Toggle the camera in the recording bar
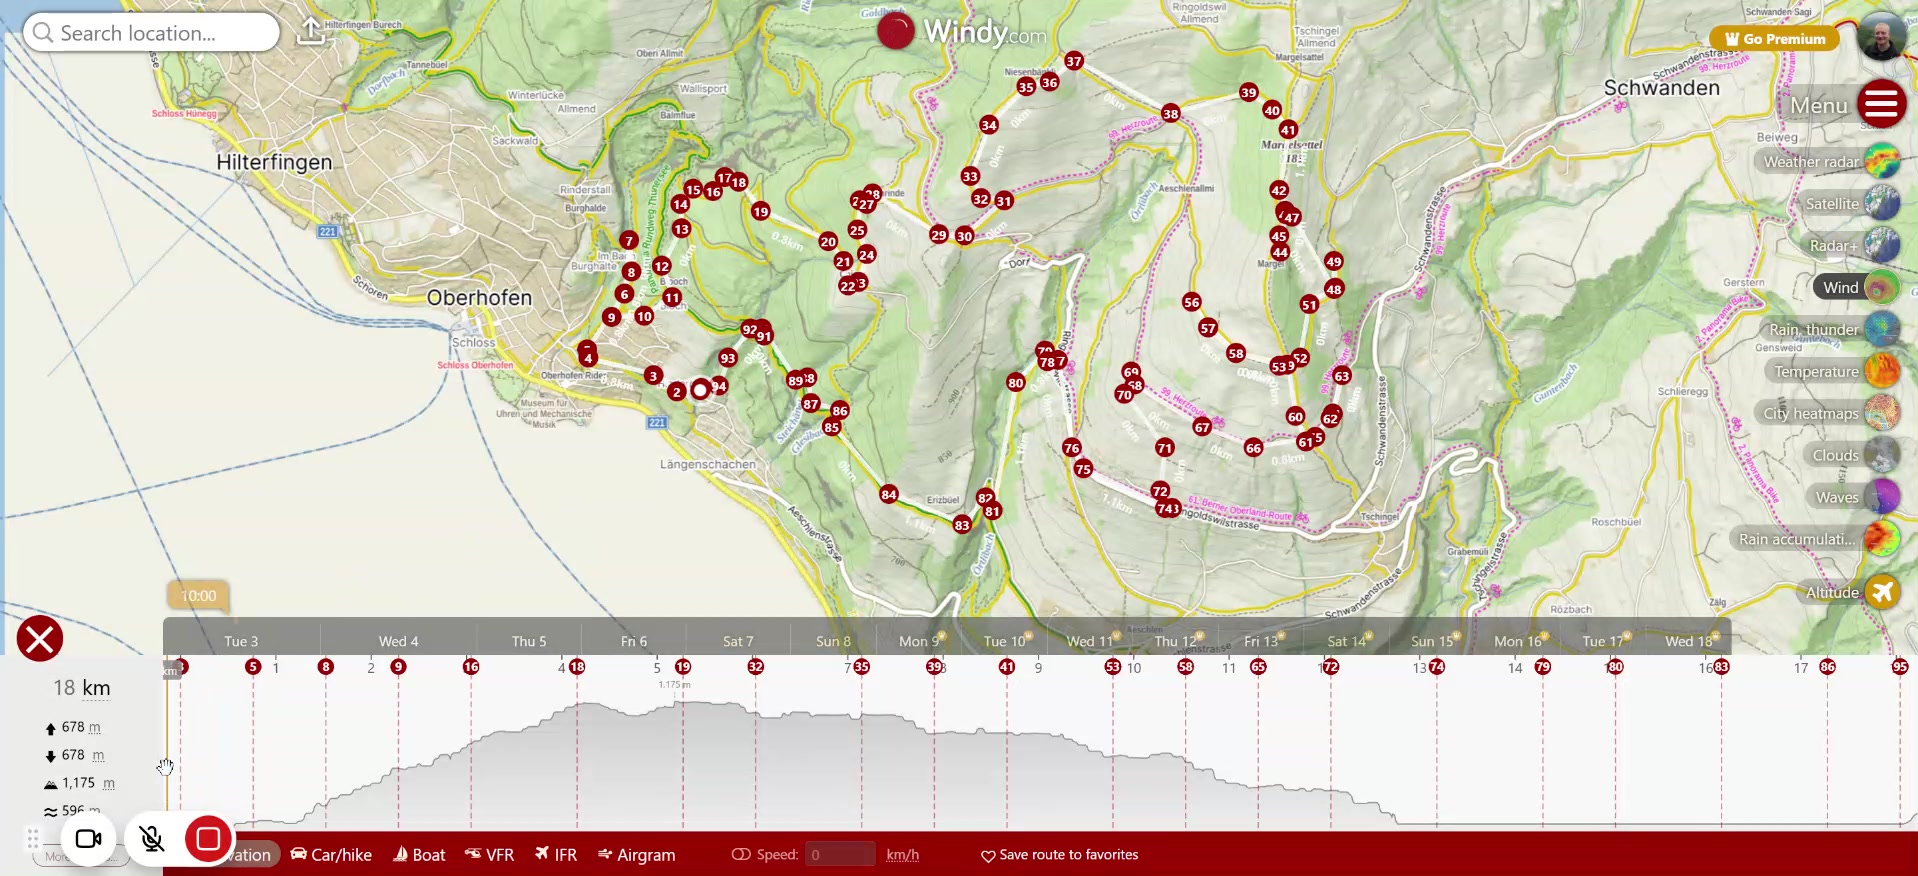1918x876 pixels. coord(89,839)
